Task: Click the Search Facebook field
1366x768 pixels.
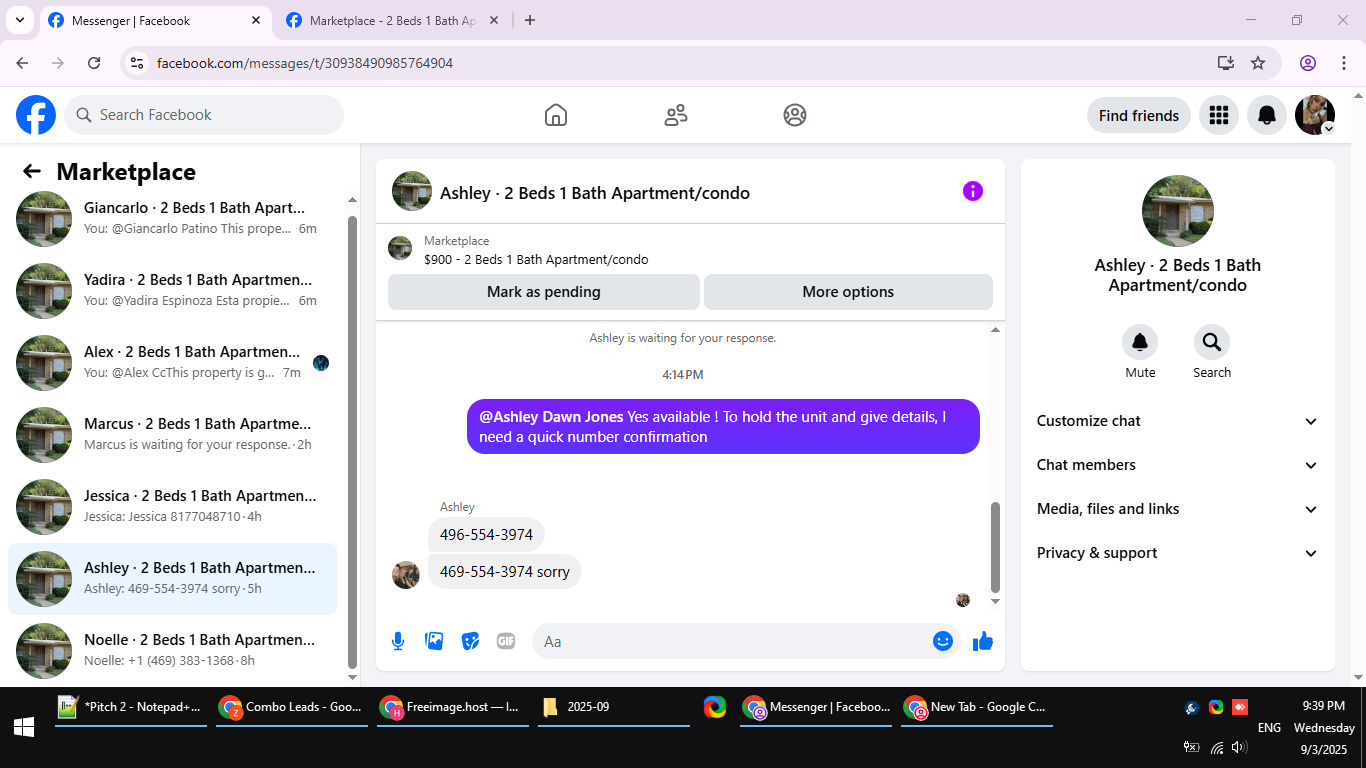Action: pyautogui.click(x=204, y=115)
